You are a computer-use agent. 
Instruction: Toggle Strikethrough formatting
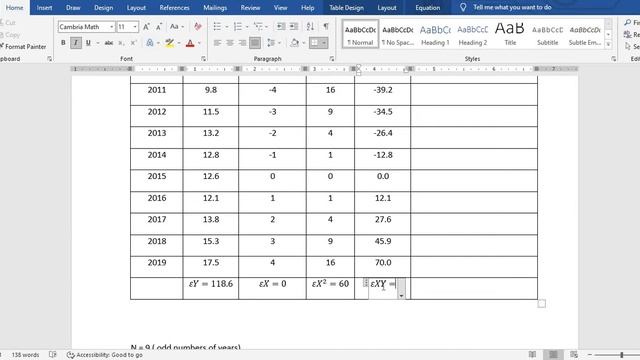(109, 43)
